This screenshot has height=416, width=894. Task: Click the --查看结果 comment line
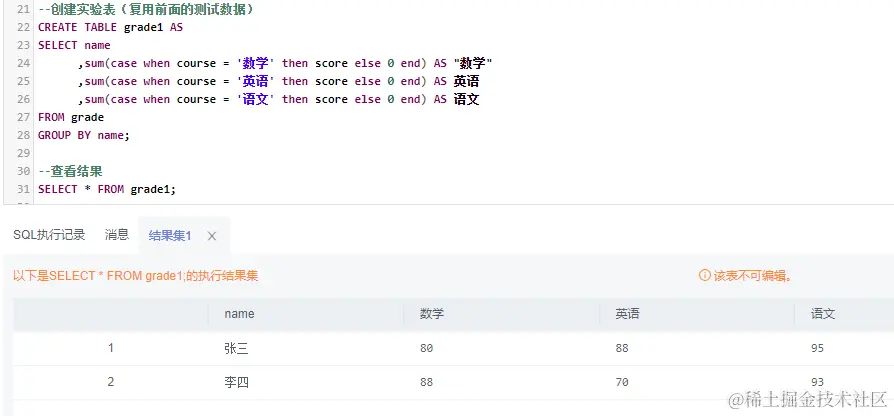coord(70,172)
